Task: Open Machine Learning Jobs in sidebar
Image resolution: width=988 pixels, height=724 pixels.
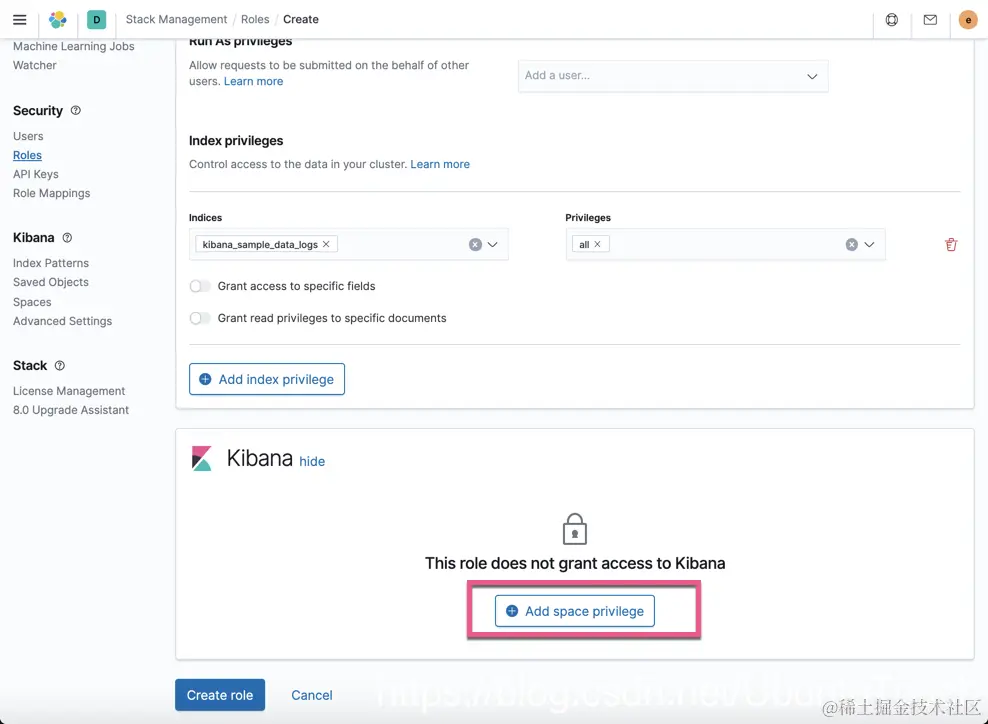Action: click(74, 46)
